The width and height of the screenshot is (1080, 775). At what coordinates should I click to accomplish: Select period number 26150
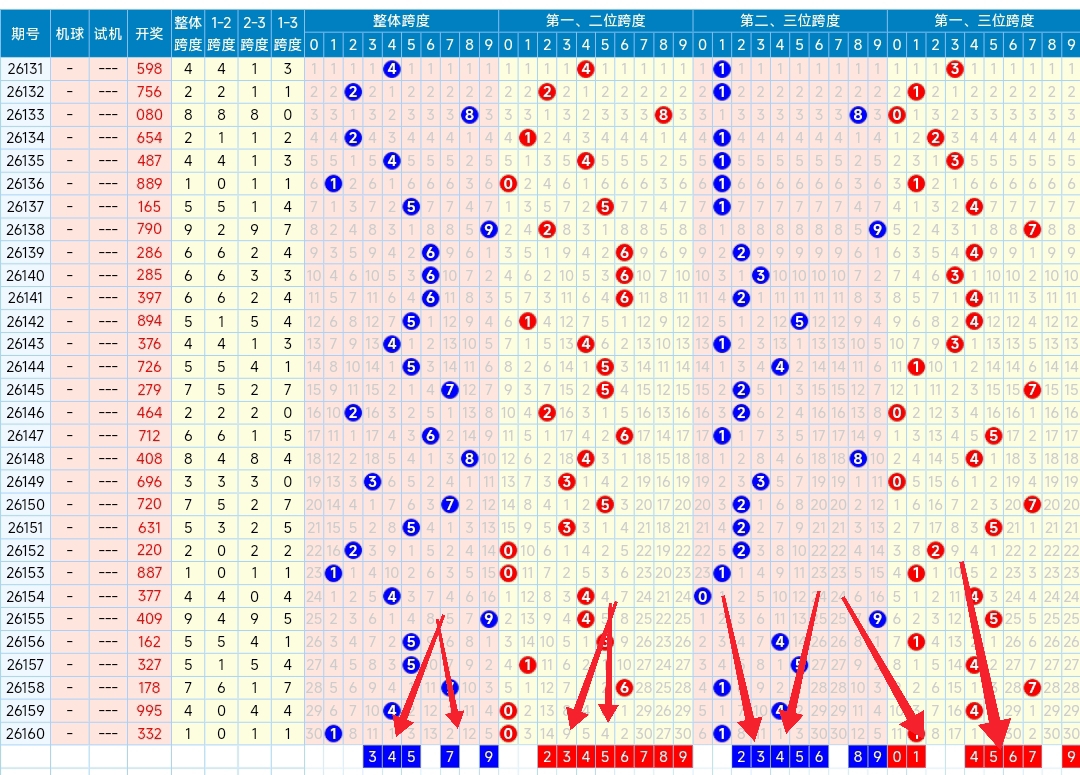click(25, 504)
